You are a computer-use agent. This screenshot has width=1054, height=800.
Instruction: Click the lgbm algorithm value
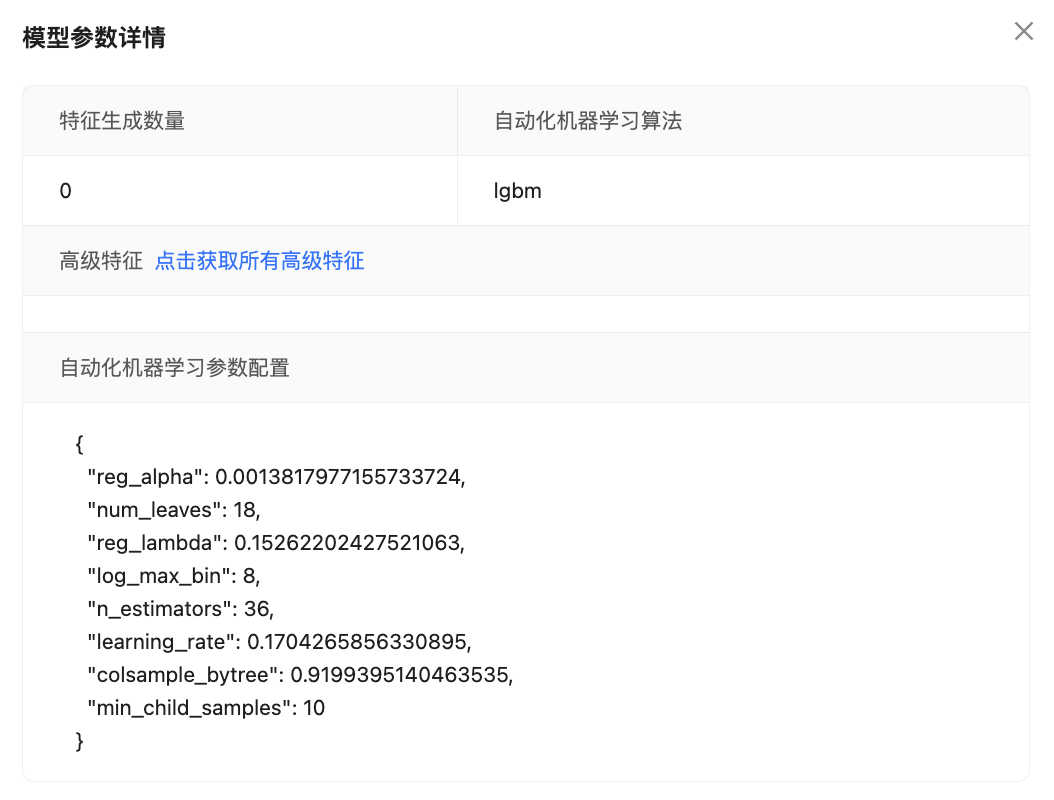pyautogui.click(x=517, y=191)
